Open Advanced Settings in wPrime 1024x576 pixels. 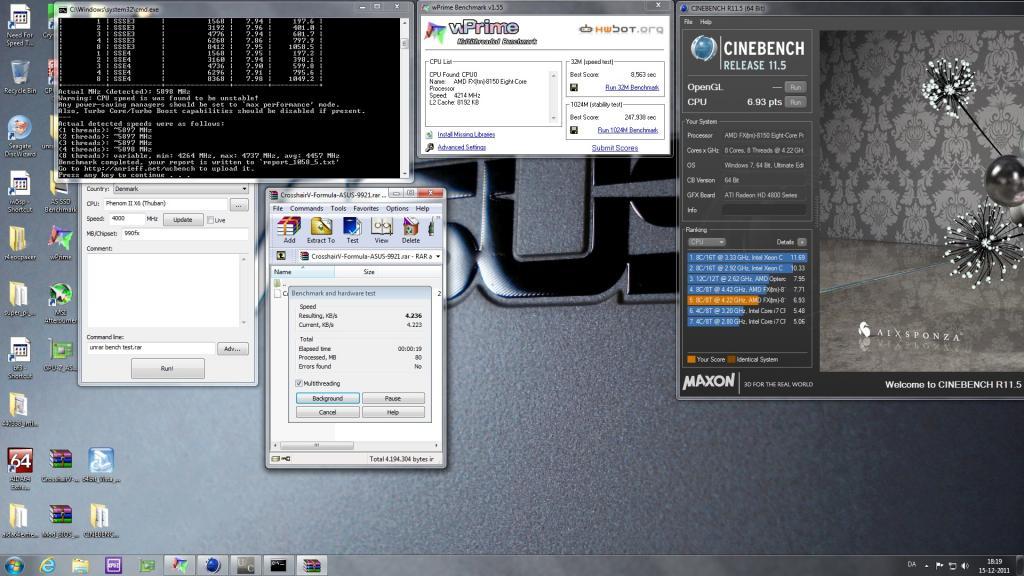(461, 148)
